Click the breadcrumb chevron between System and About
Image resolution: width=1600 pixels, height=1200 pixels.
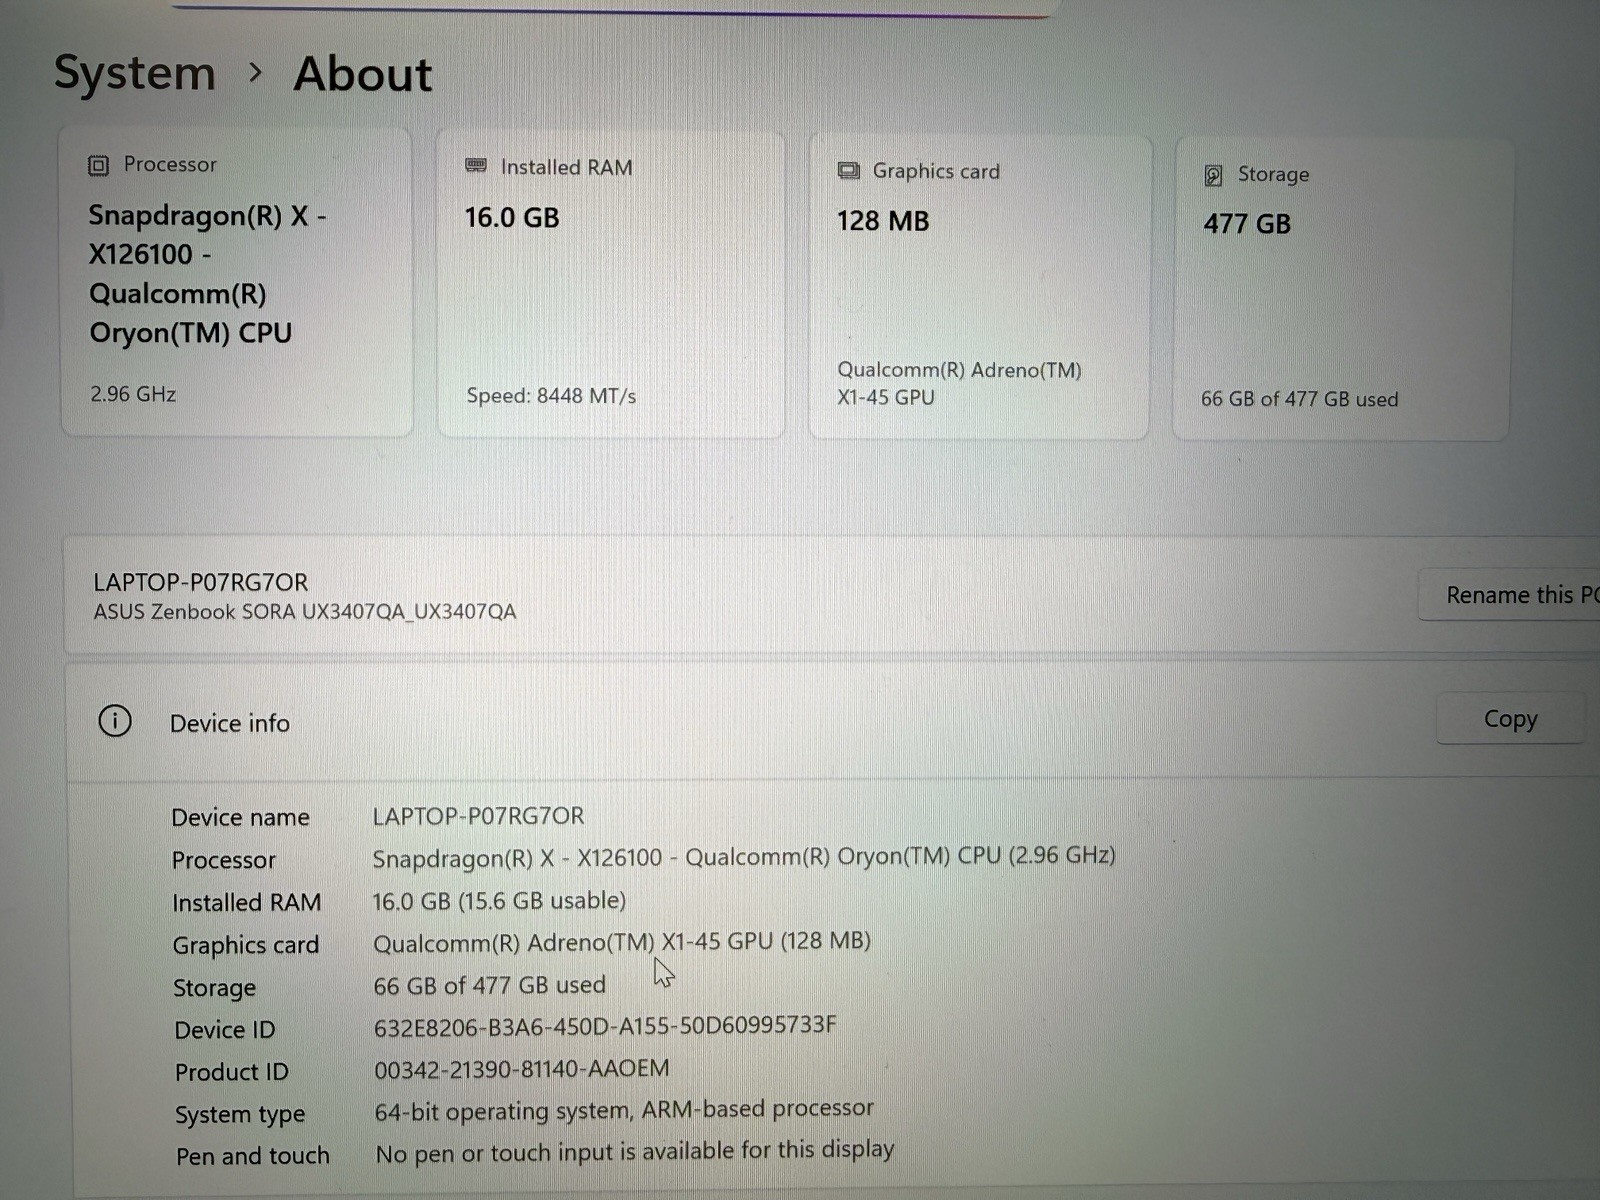pos(256,72)
